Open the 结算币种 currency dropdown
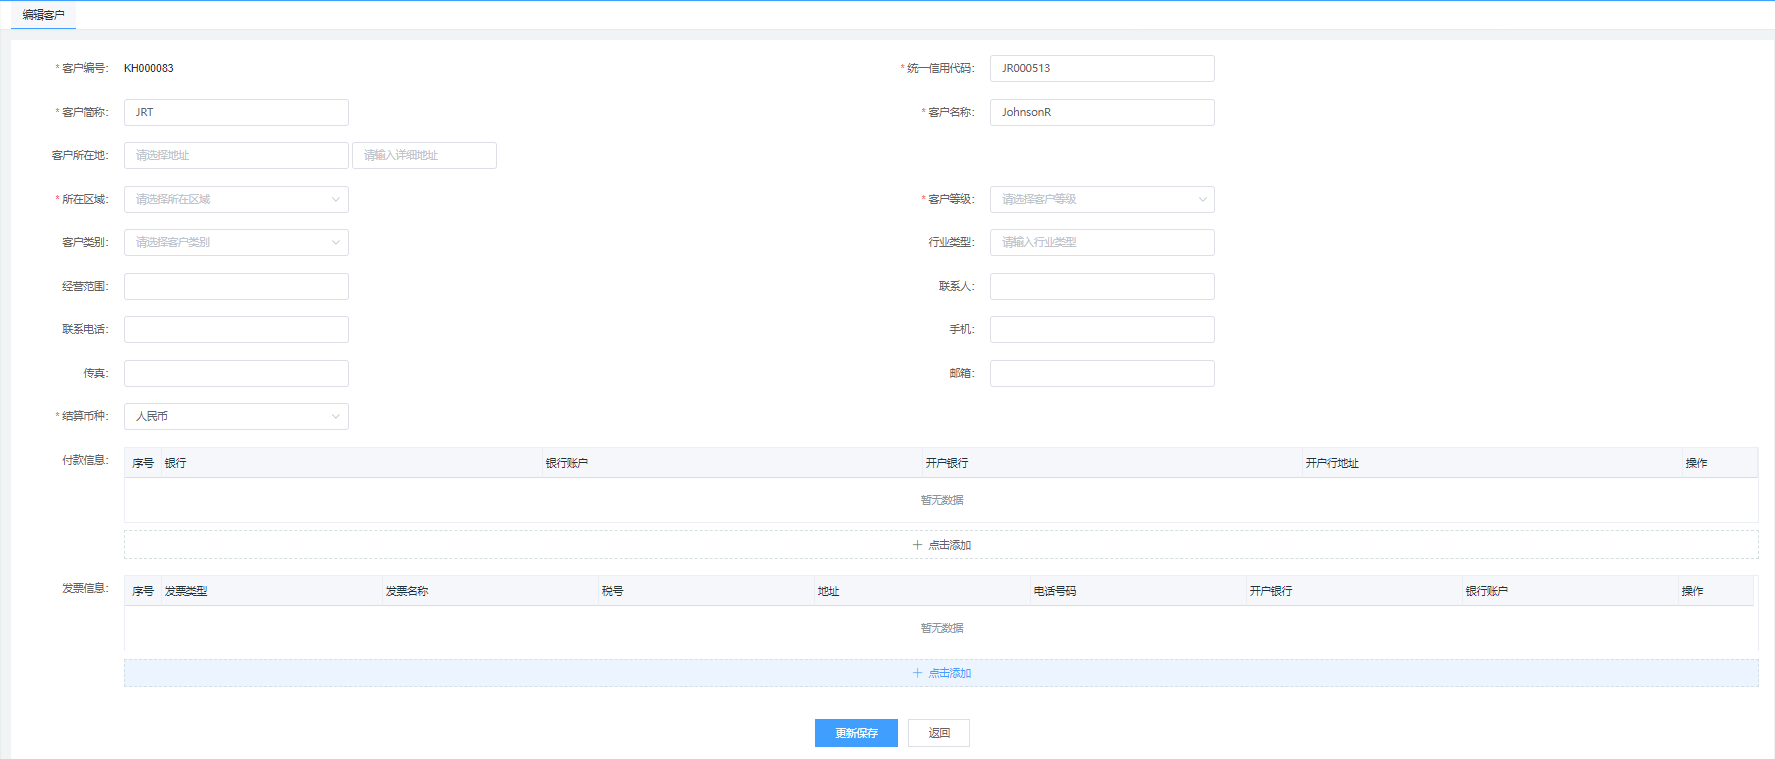Image resolution: width=1775 pixels, height=759 pixels. coord(236,416)
